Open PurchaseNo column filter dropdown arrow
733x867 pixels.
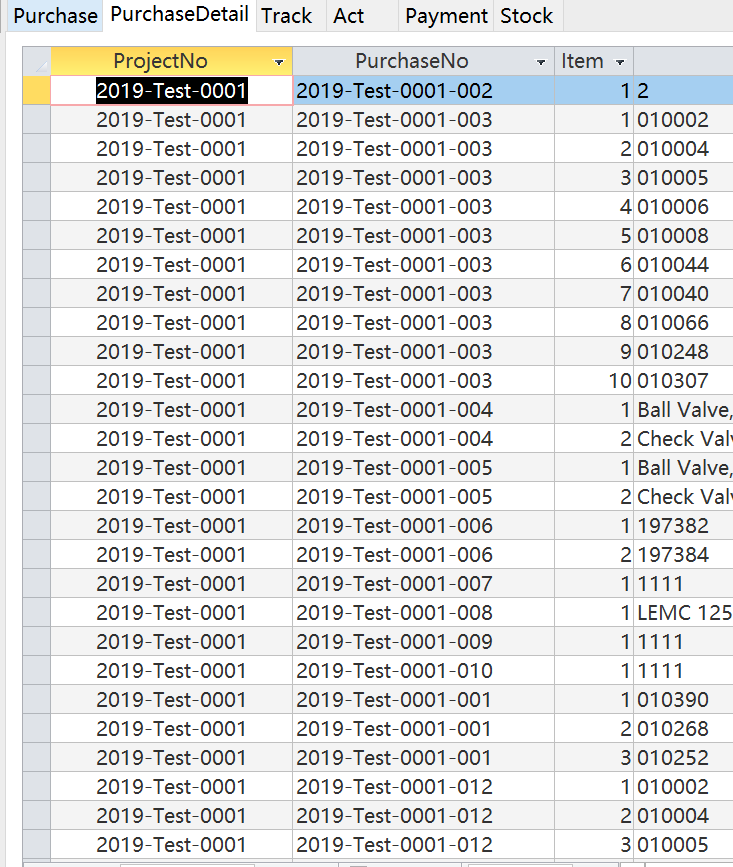pyautogui.click(x=541, y=62)
